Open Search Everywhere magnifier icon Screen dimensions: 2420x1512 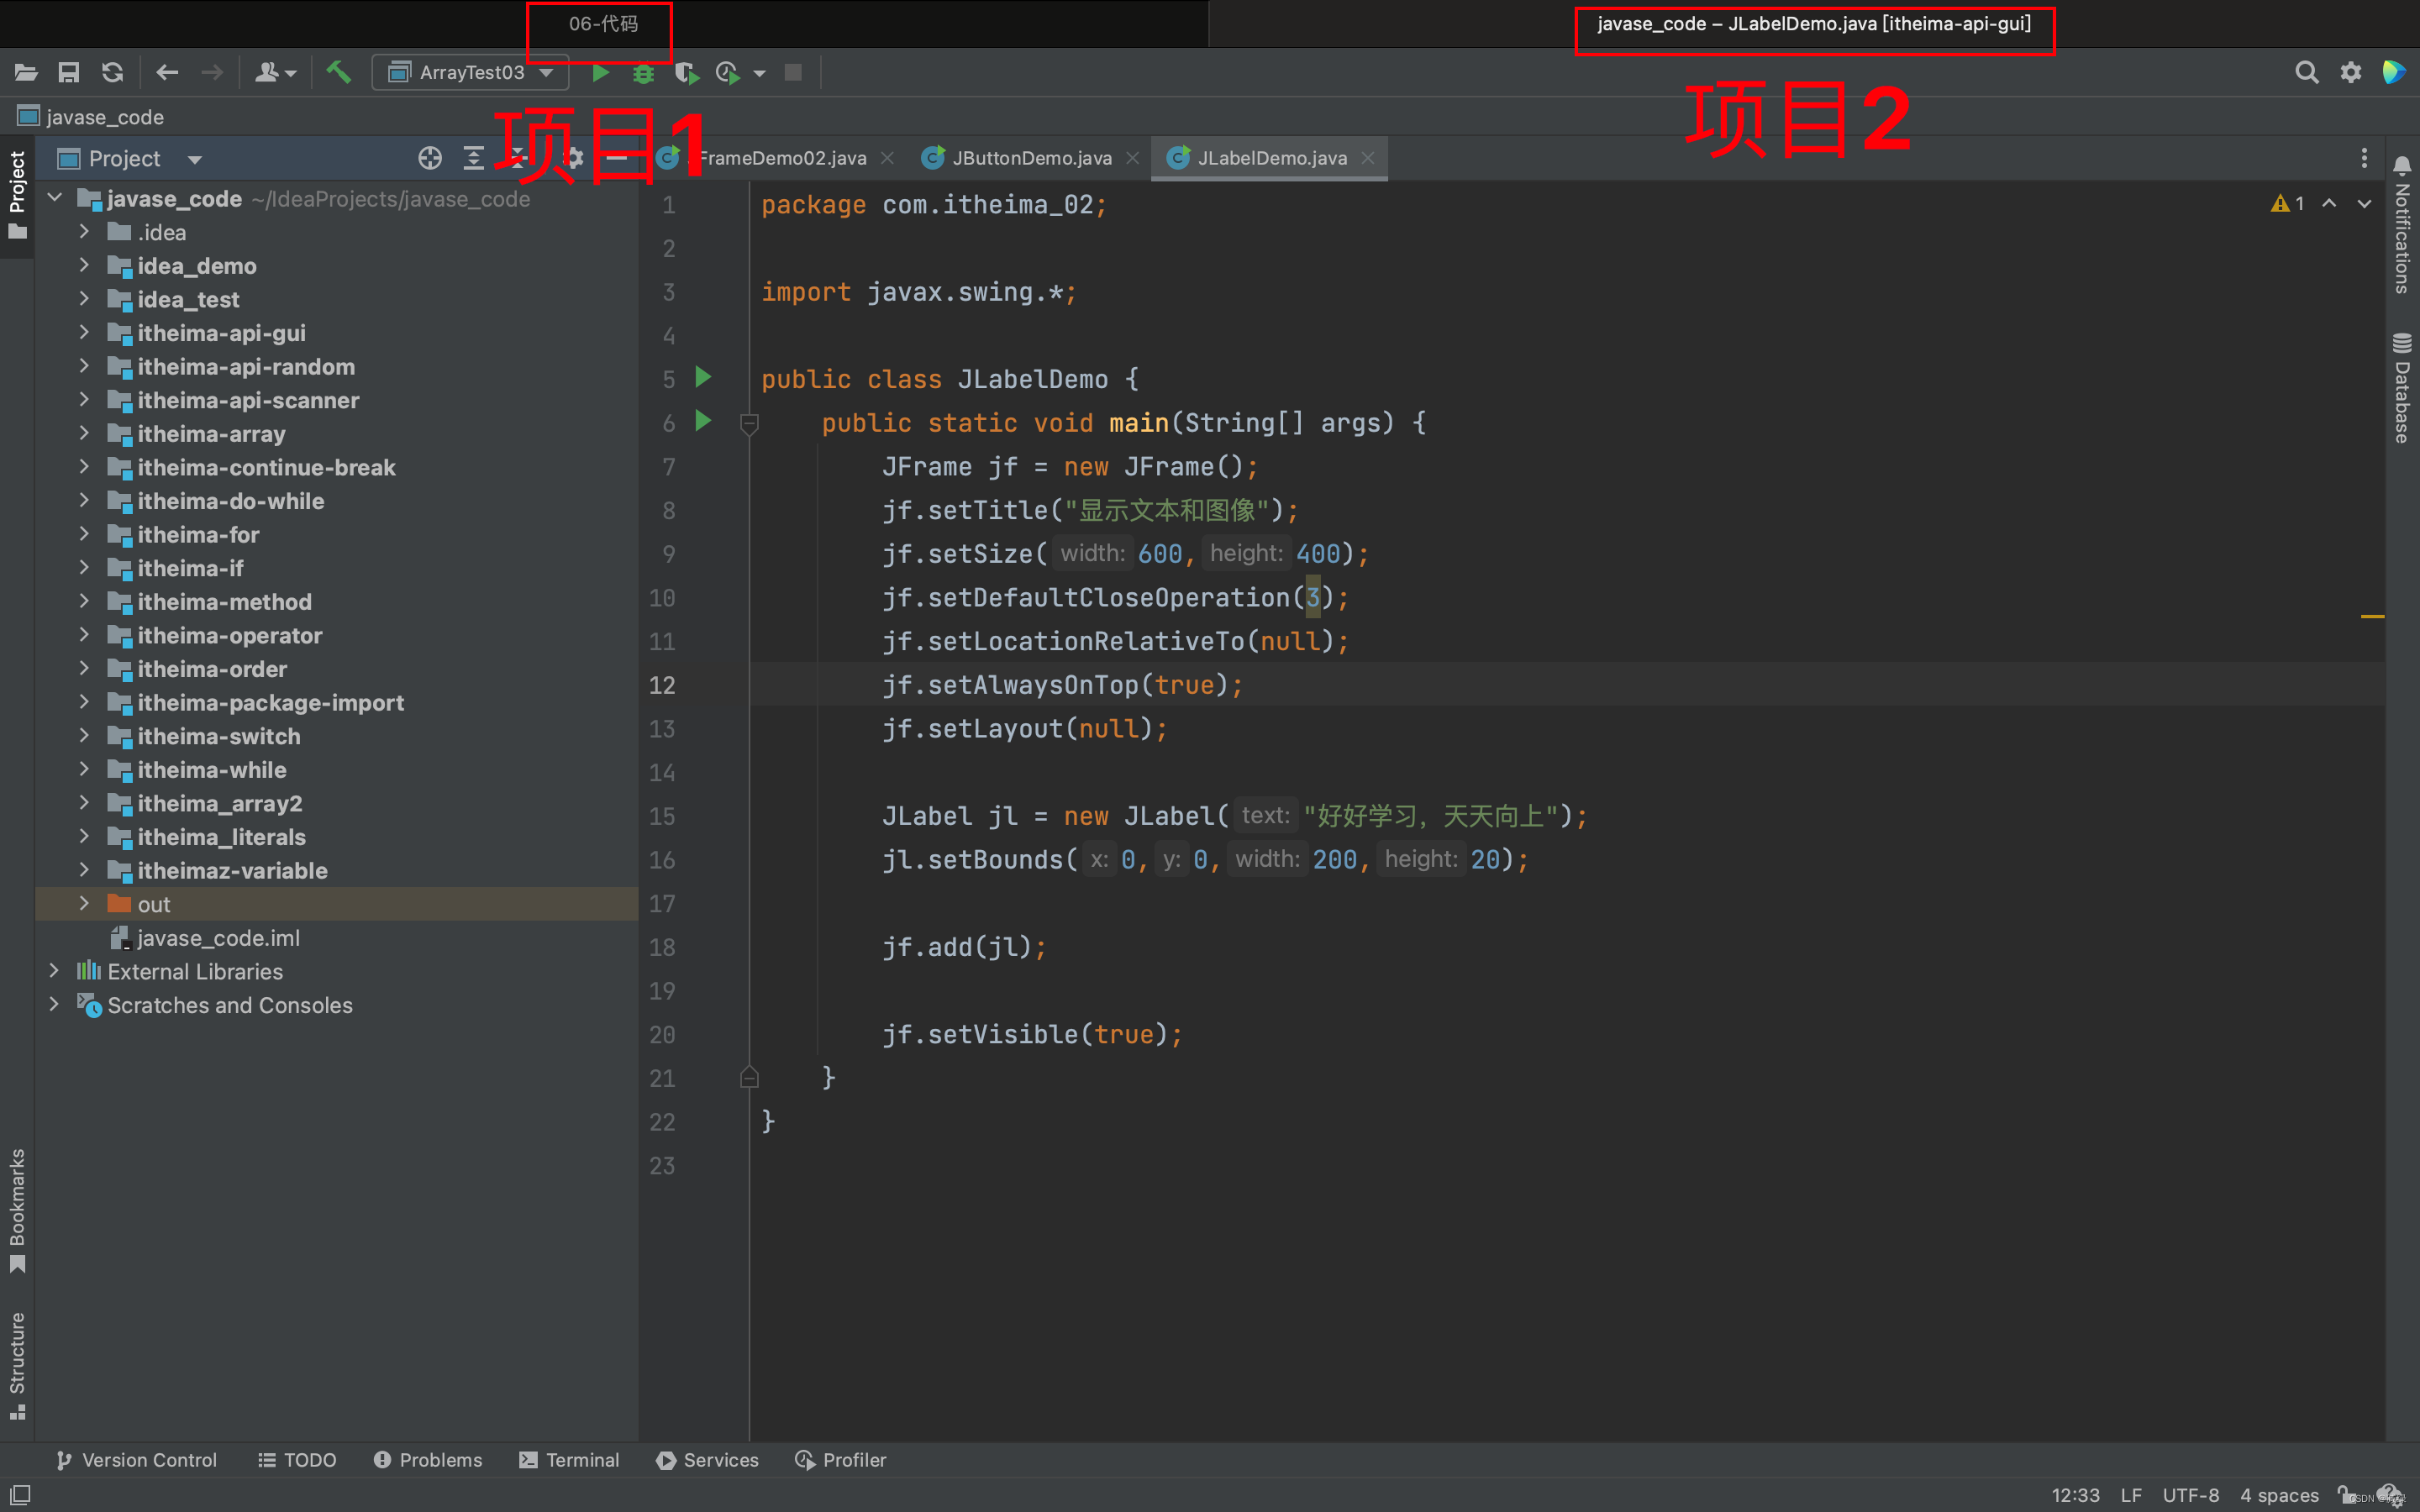2306,73
